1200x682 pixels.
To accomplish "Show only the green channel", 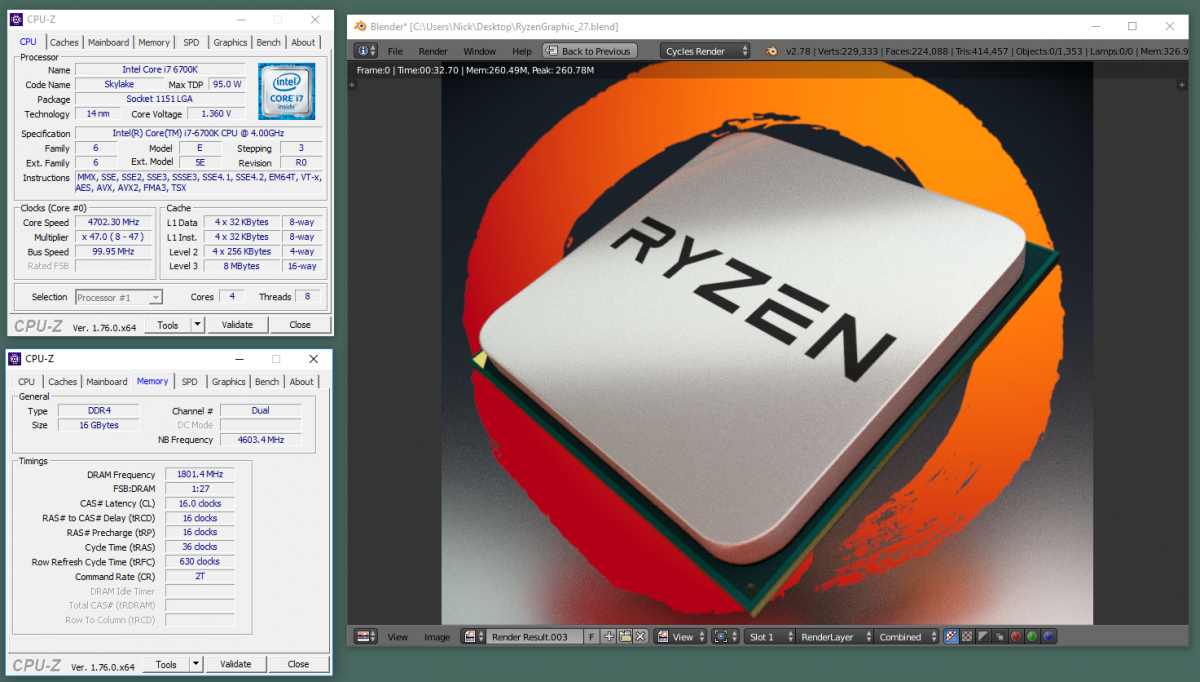I will click(x=1032, y=637).
